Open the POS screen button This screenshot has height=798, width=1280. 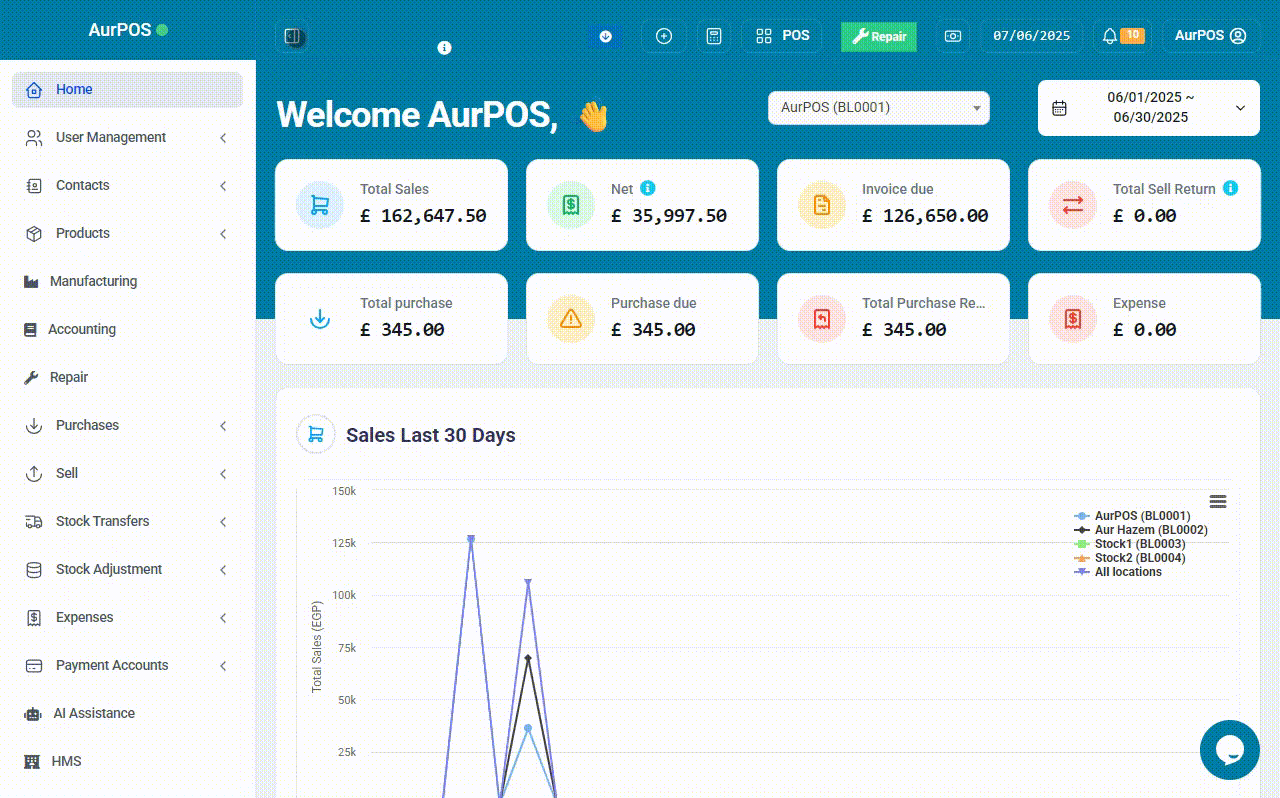[x=783, y=36]
